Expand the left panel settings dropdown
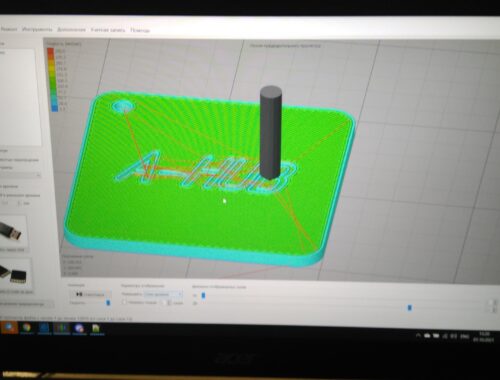This screenshot has height=380, width=500. [x=20, y=175]
